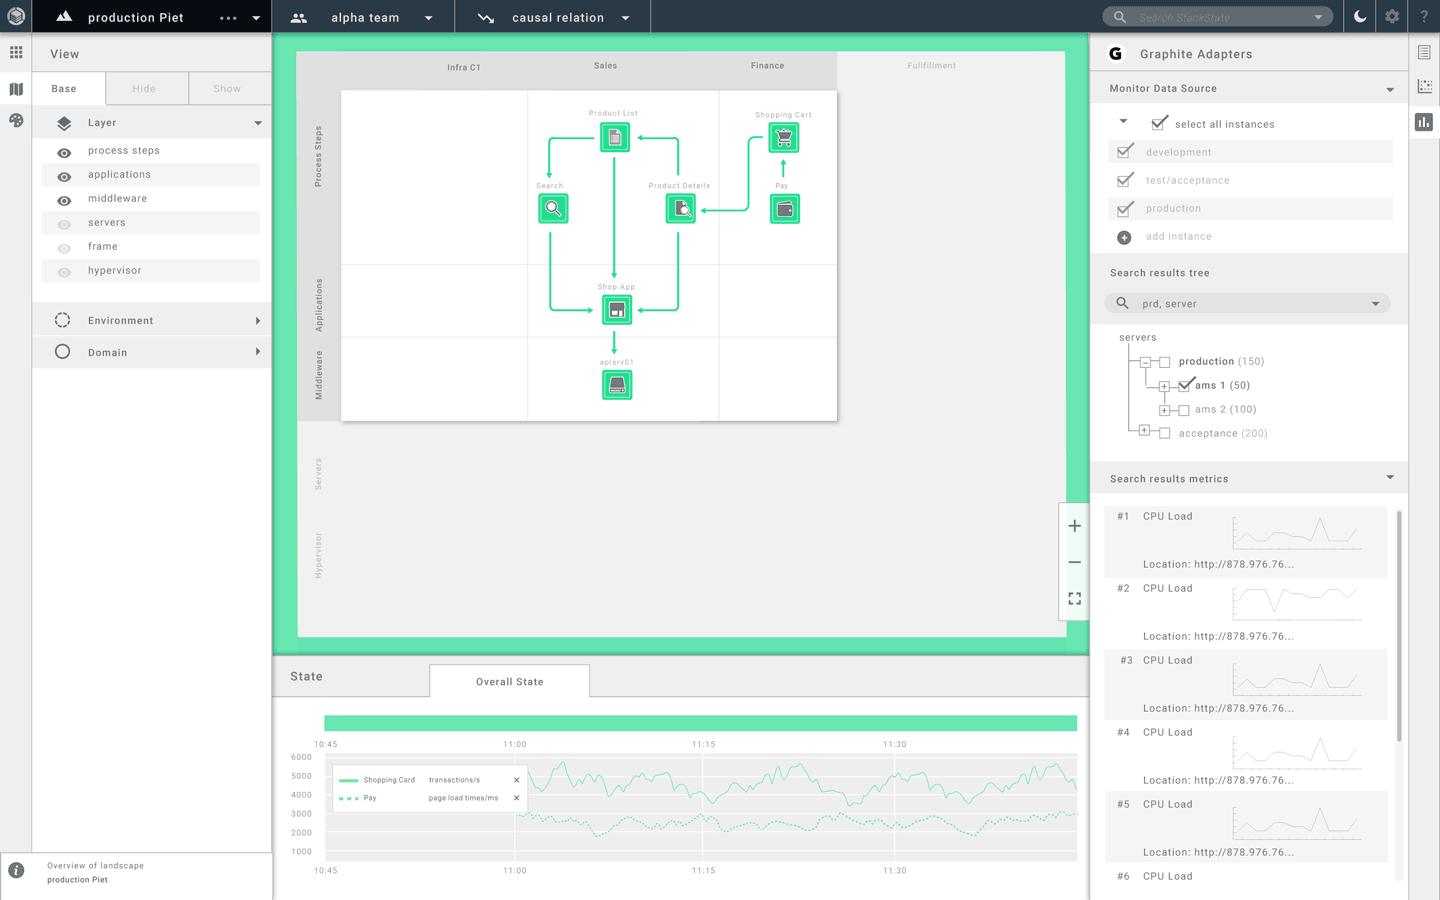Uncheck the production instance checkbox in Monitor Data Source

click(1125, 207)
